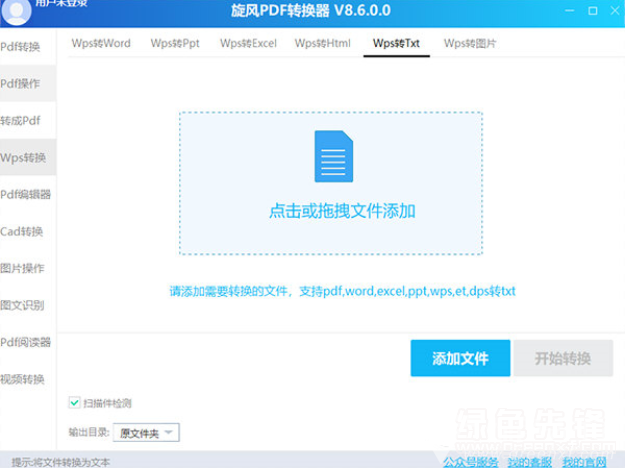Toggle the 扫描件检测 checkbox

click(74, 403)
